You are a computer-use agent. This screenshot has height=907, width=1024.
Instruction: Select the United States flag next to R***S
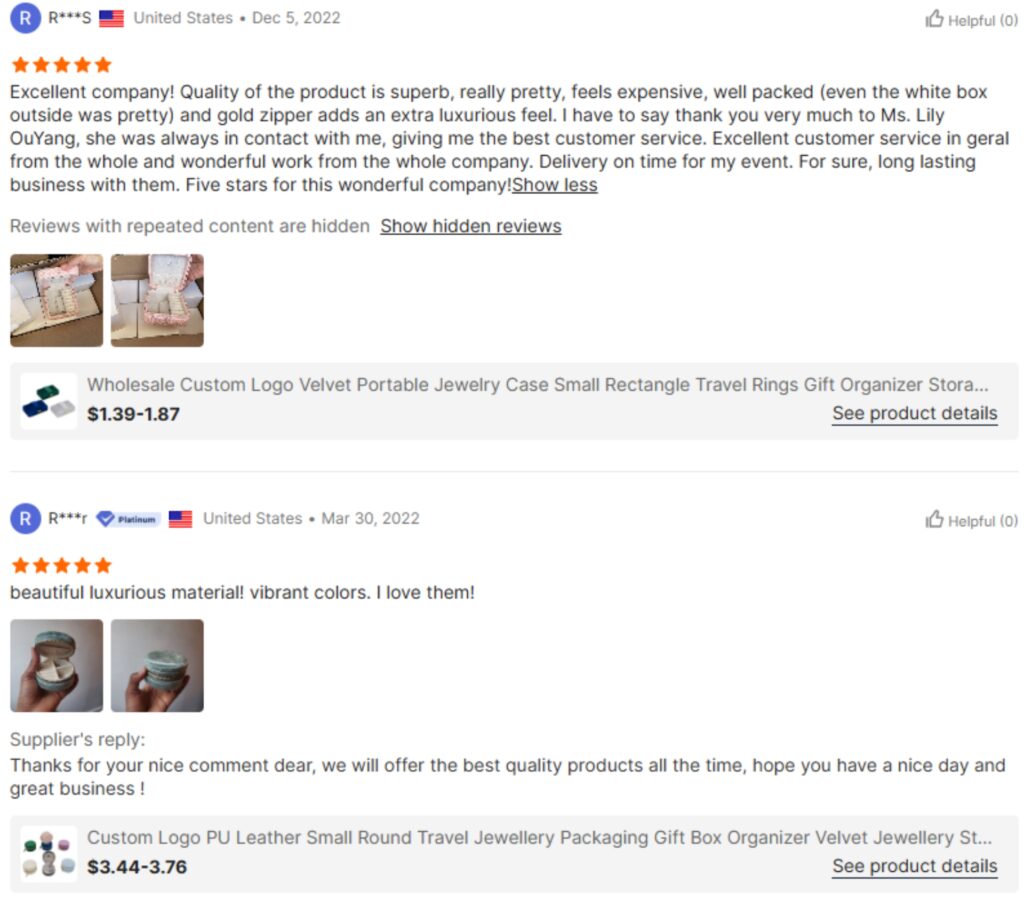(110, 17)
